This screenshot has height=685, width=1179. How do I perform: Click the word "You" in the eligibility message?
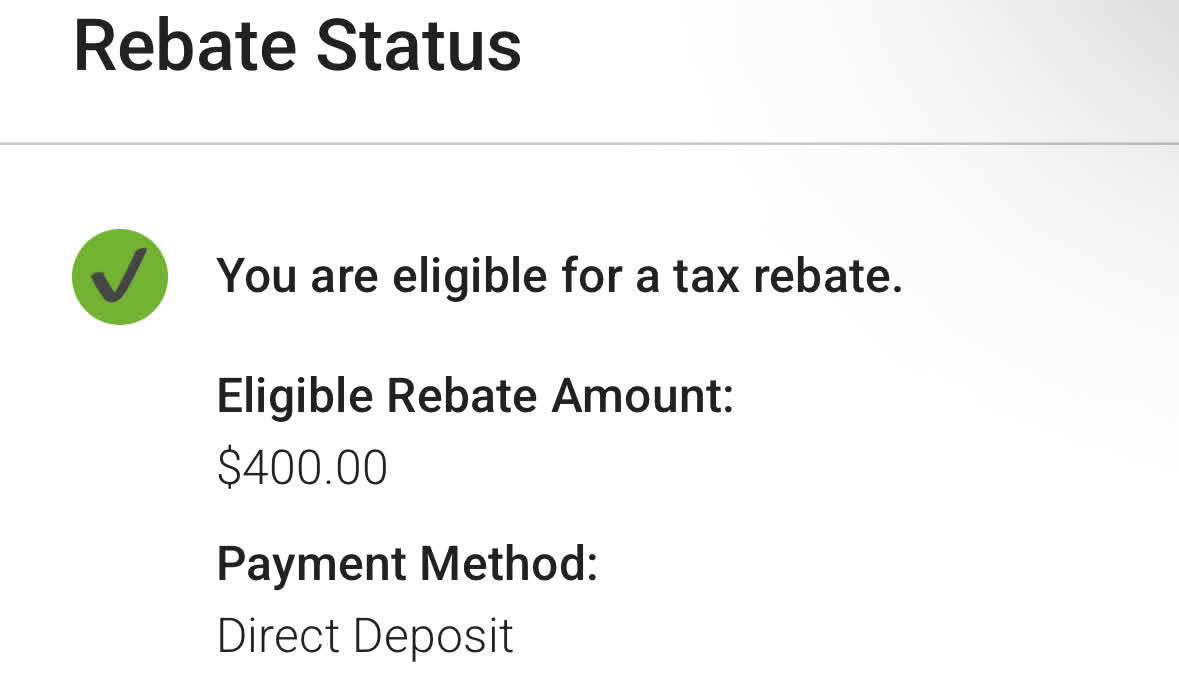(x=257, y=276)
